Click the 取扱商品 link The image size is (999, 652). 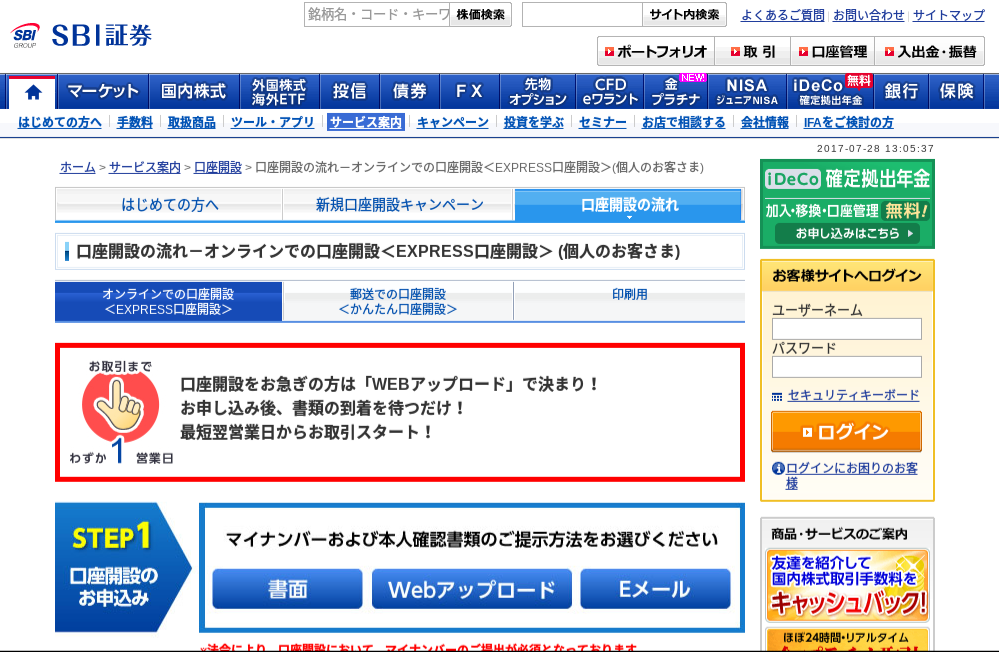pyautogui.click(x=191, y=122)
